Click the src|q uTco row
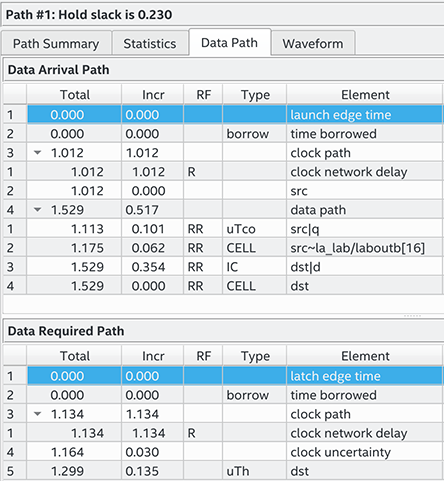 [223, 229]
